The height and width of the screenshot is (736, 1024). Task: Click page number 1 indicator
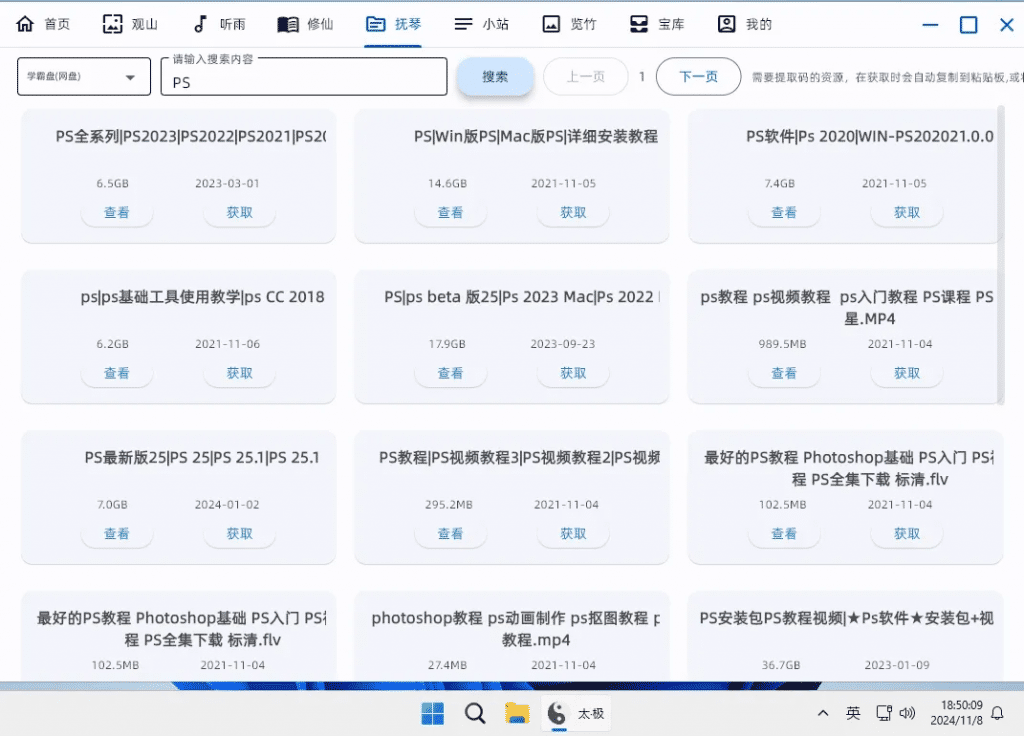[642, 76]
